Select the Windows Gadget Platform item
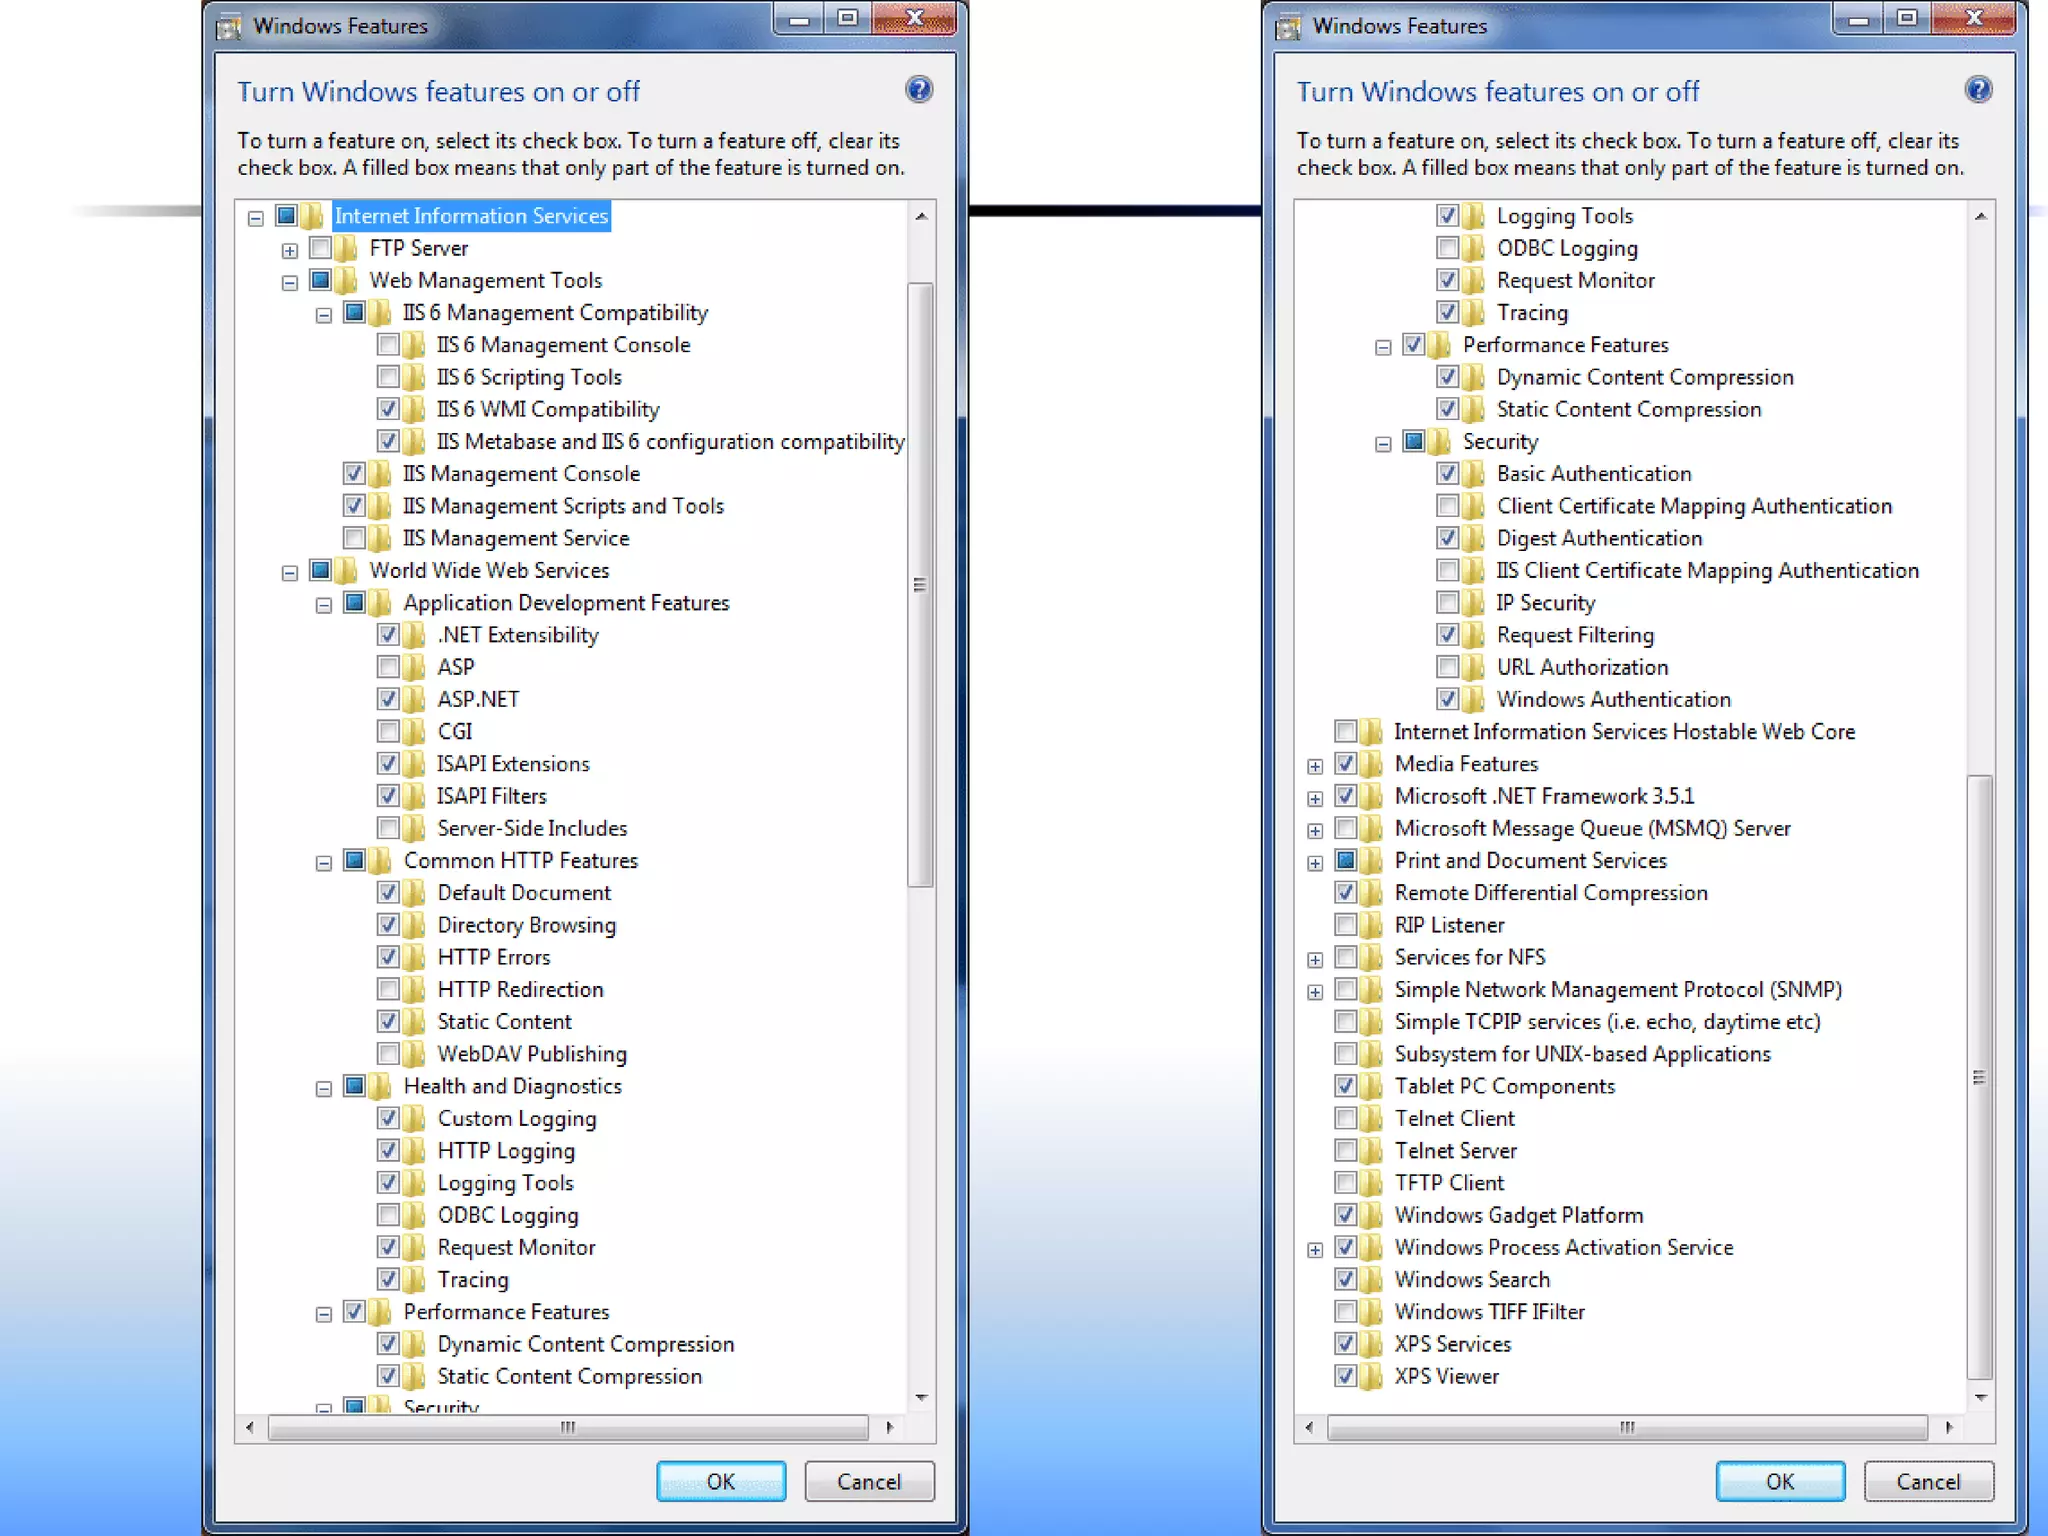Screen dimensions: 2048x1536 pyautogui.click(x=1518, y=1215)
